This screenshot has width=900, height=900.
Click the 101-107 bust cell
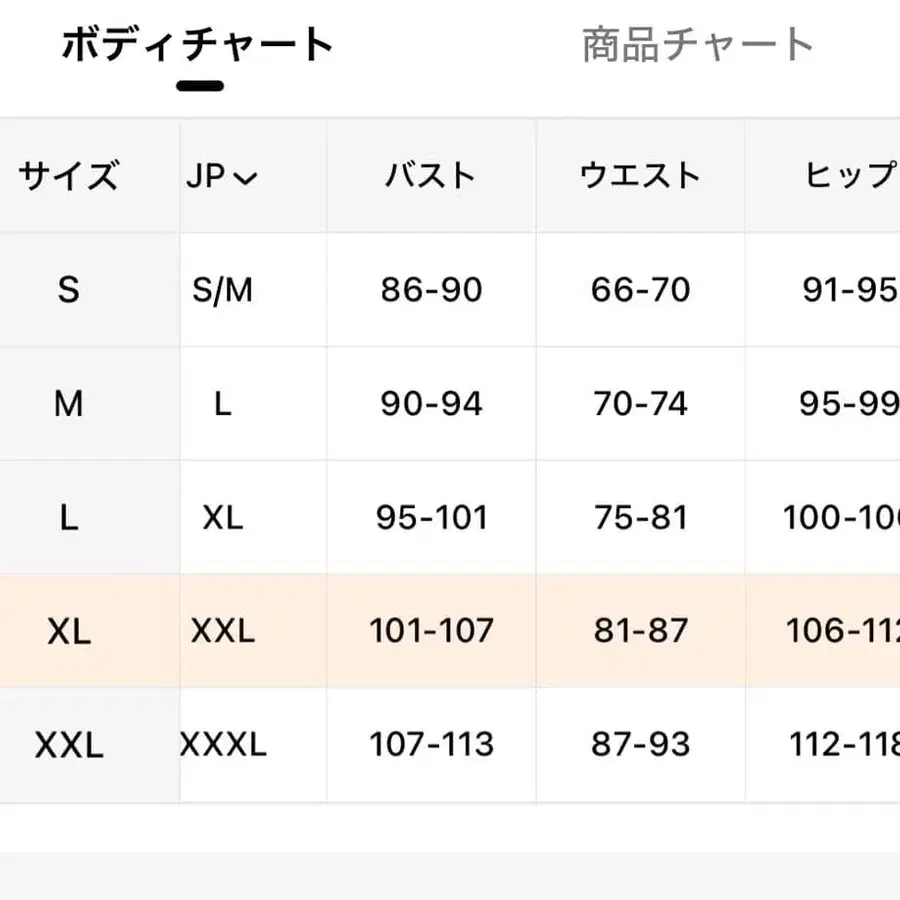coord(431,631)
